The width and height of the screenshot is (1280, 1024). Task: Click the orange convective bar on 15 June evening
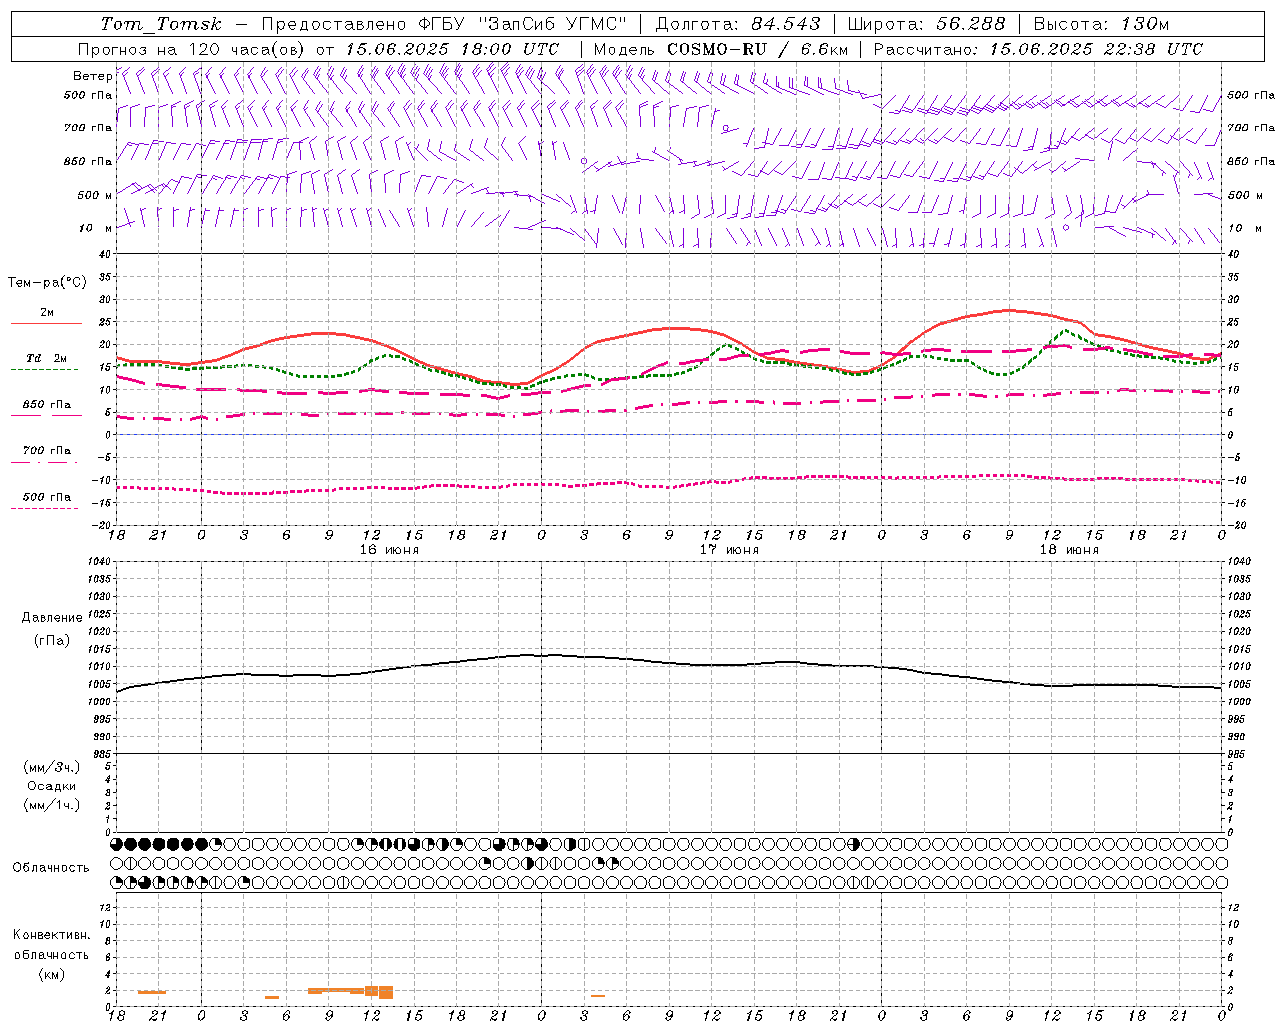(x=152, y=992)
